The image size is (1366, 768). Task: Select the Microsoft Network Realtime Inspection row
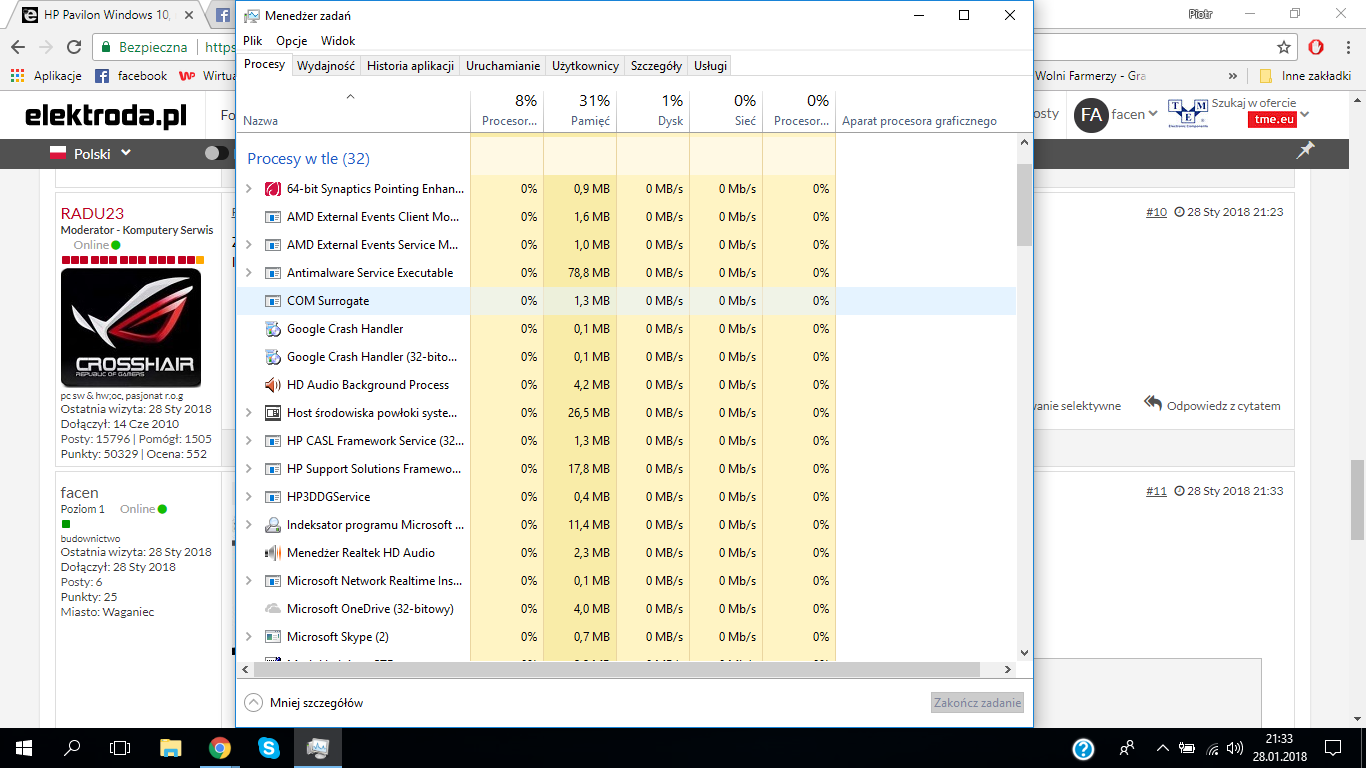(626, 581)
